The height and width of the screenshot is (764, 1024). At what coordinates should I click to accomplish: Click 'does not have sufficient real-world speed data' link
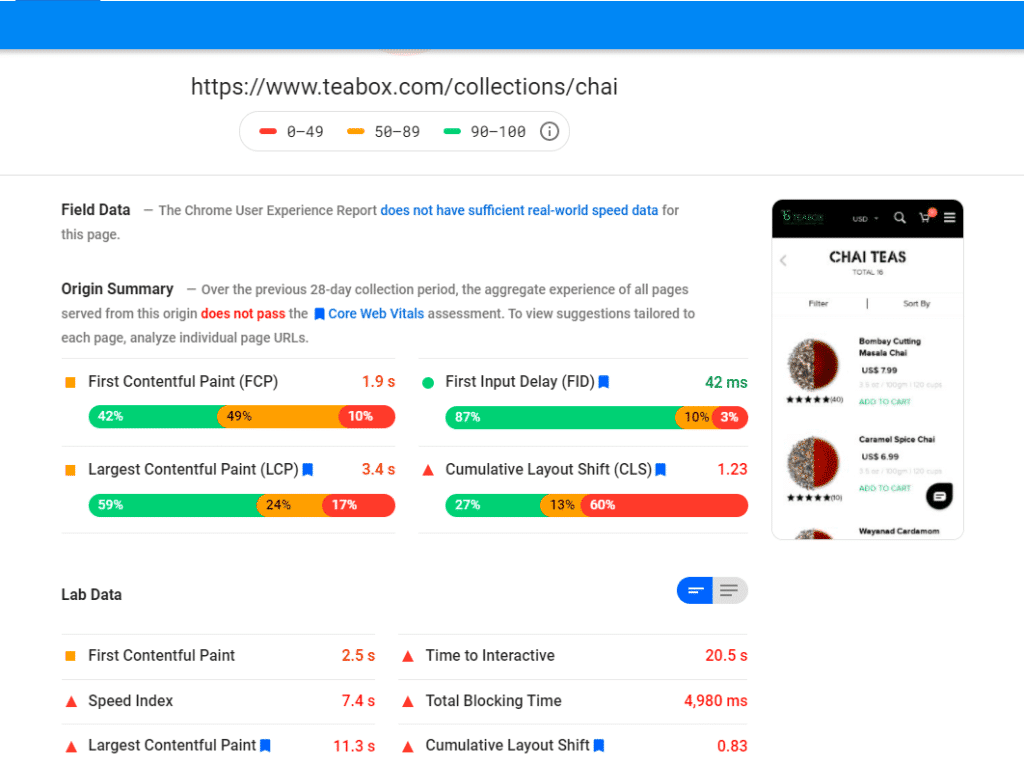point(519,210)
